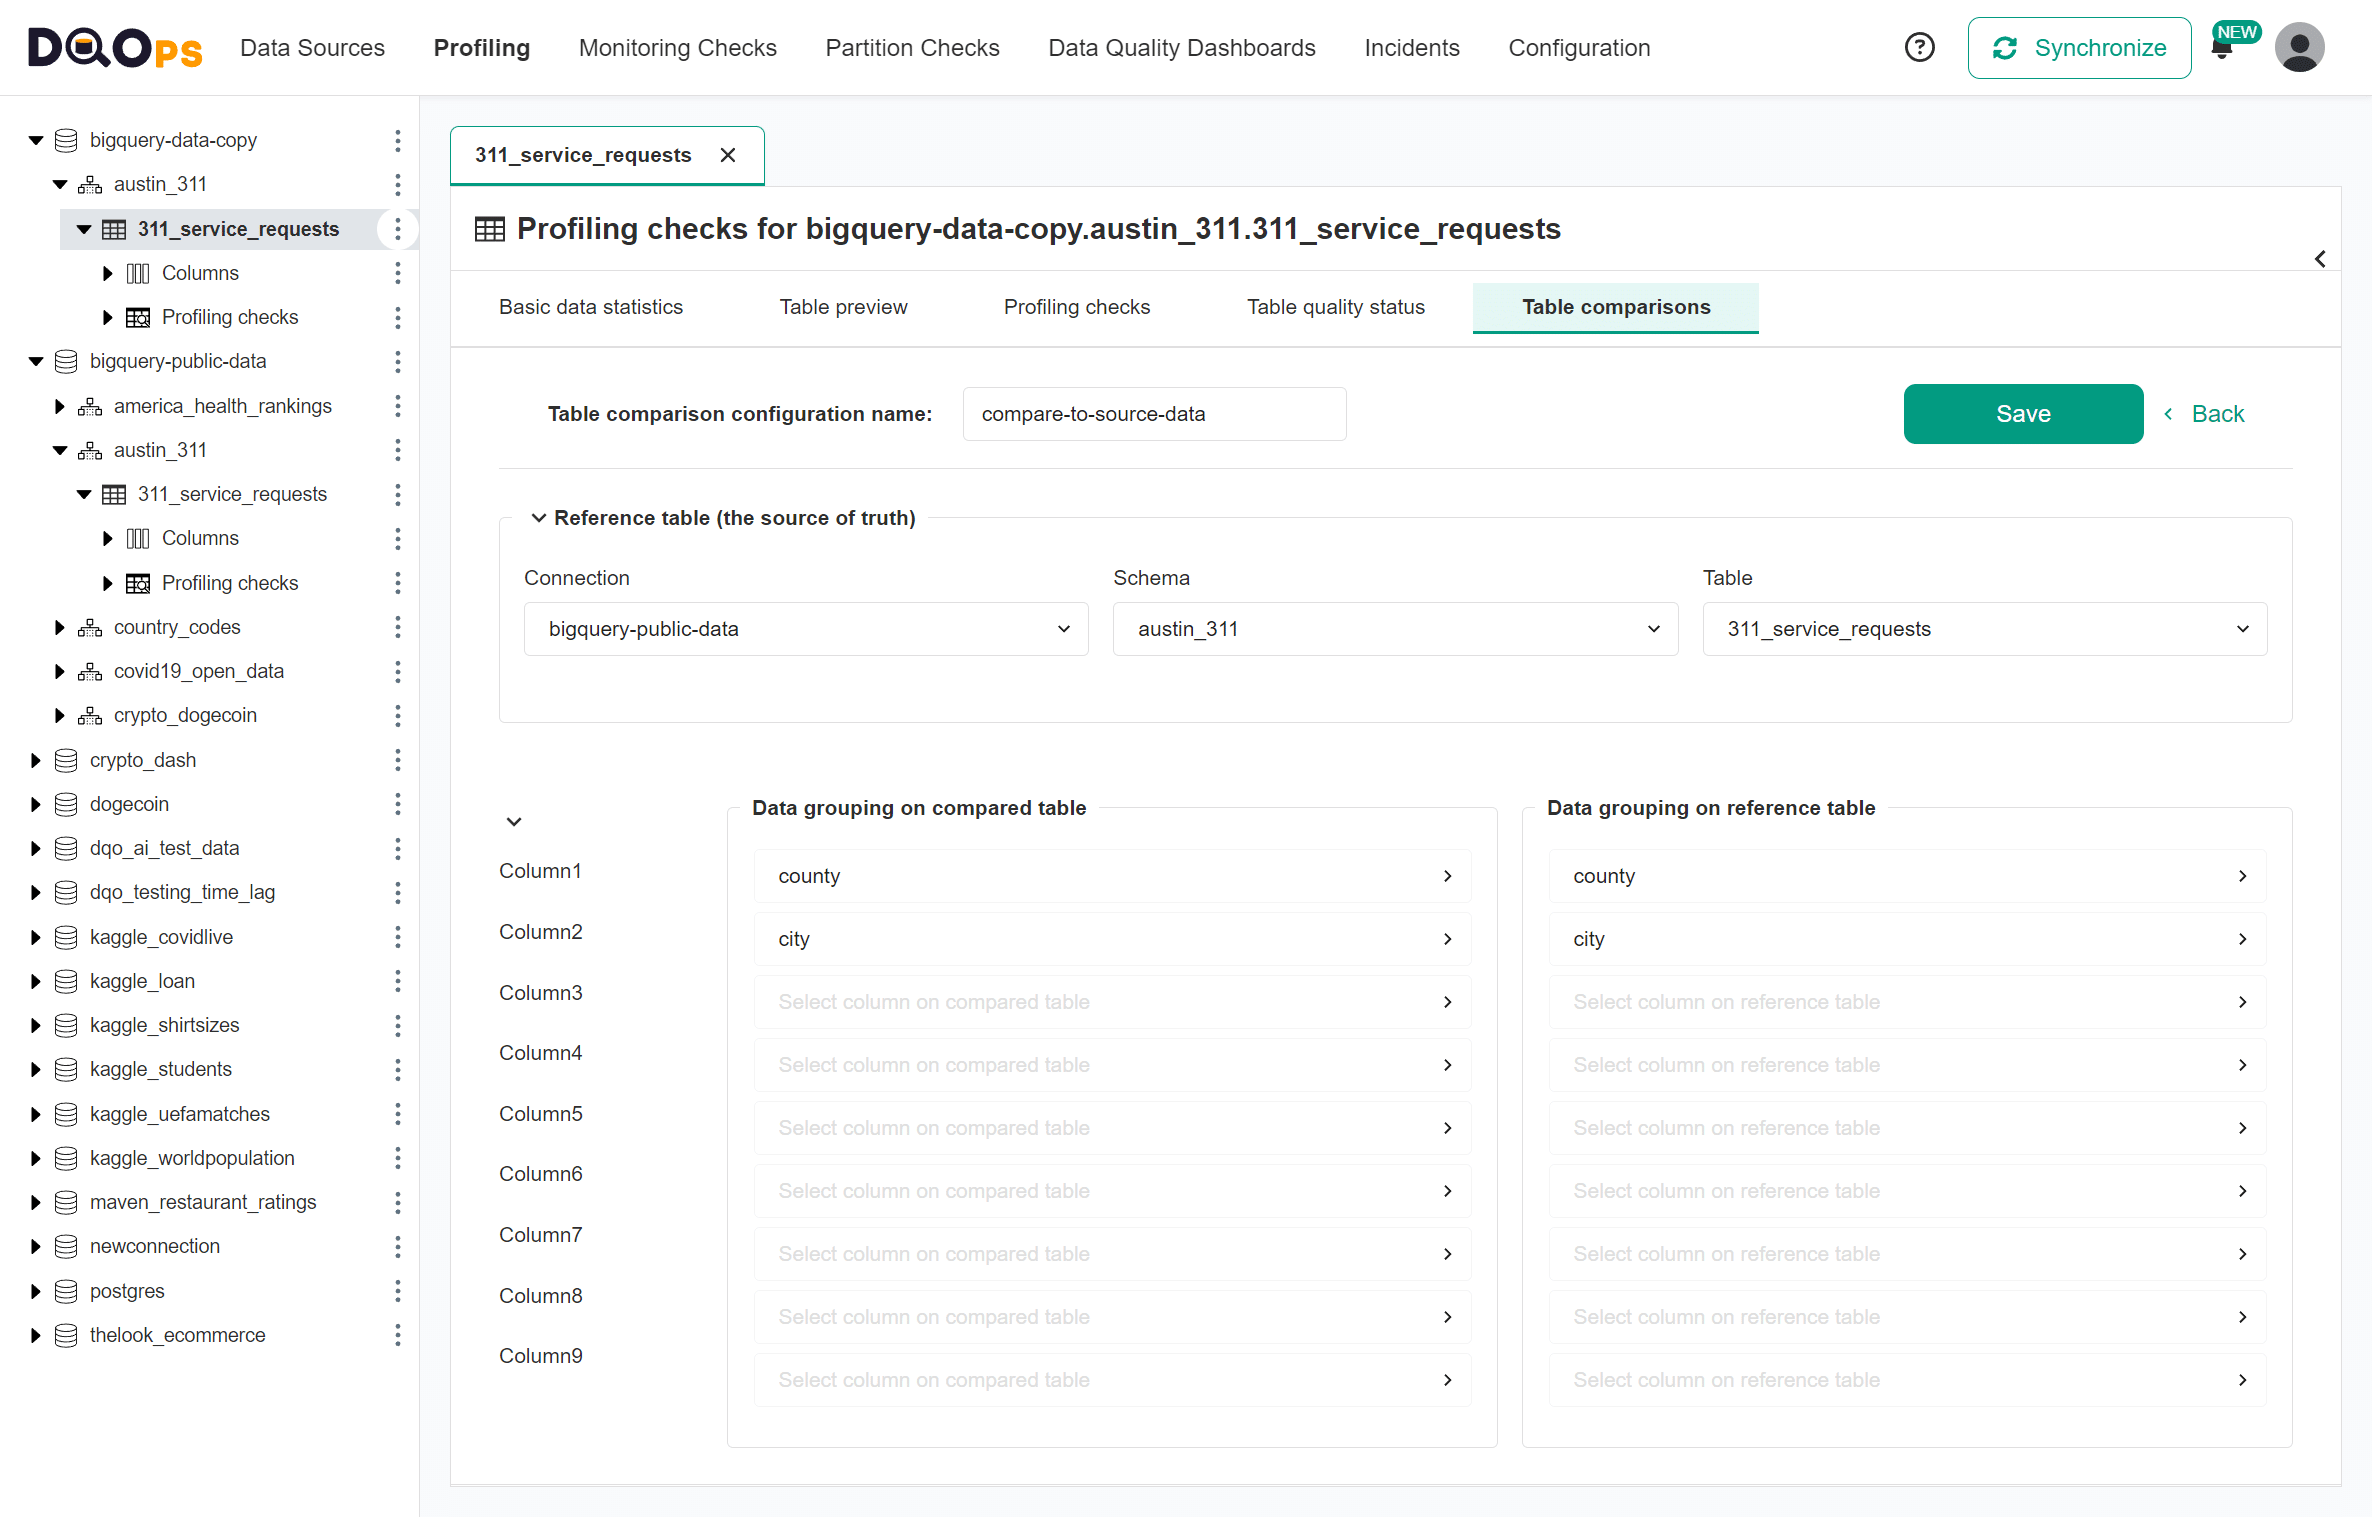Image resolution: width=2372 pixels, height=1517 pixels.
Task: Open the Data Sources menu
Action: point(312,48)
